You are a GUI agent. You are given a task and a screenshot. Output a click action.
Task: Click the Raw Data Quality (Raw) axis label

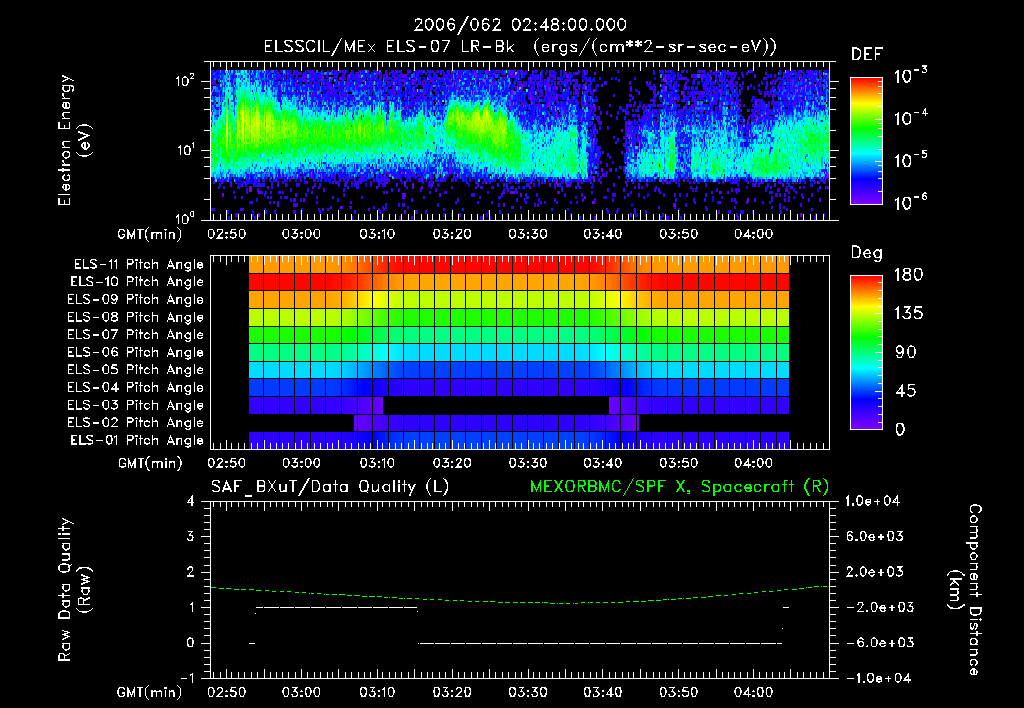(x=74, y=590)
